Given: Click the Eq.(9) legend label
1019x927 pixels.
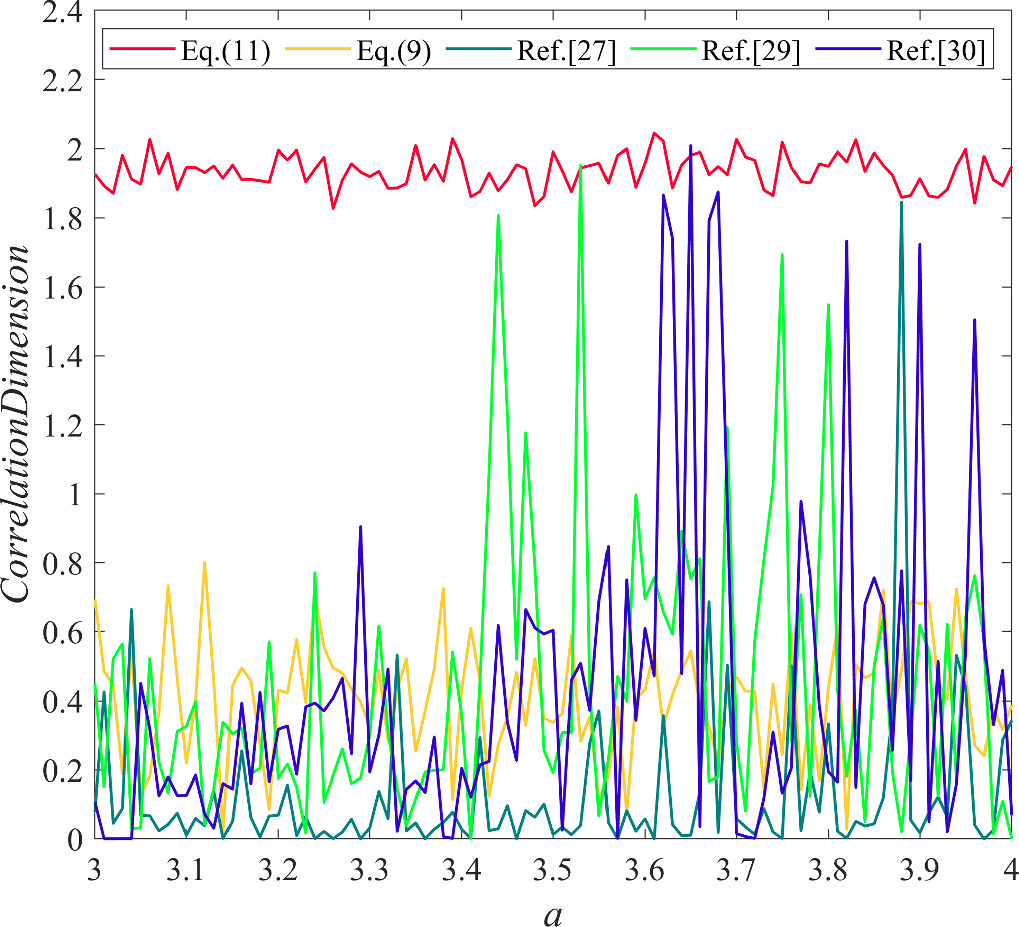Looking at the screenshot, I should tap(394, 50).
